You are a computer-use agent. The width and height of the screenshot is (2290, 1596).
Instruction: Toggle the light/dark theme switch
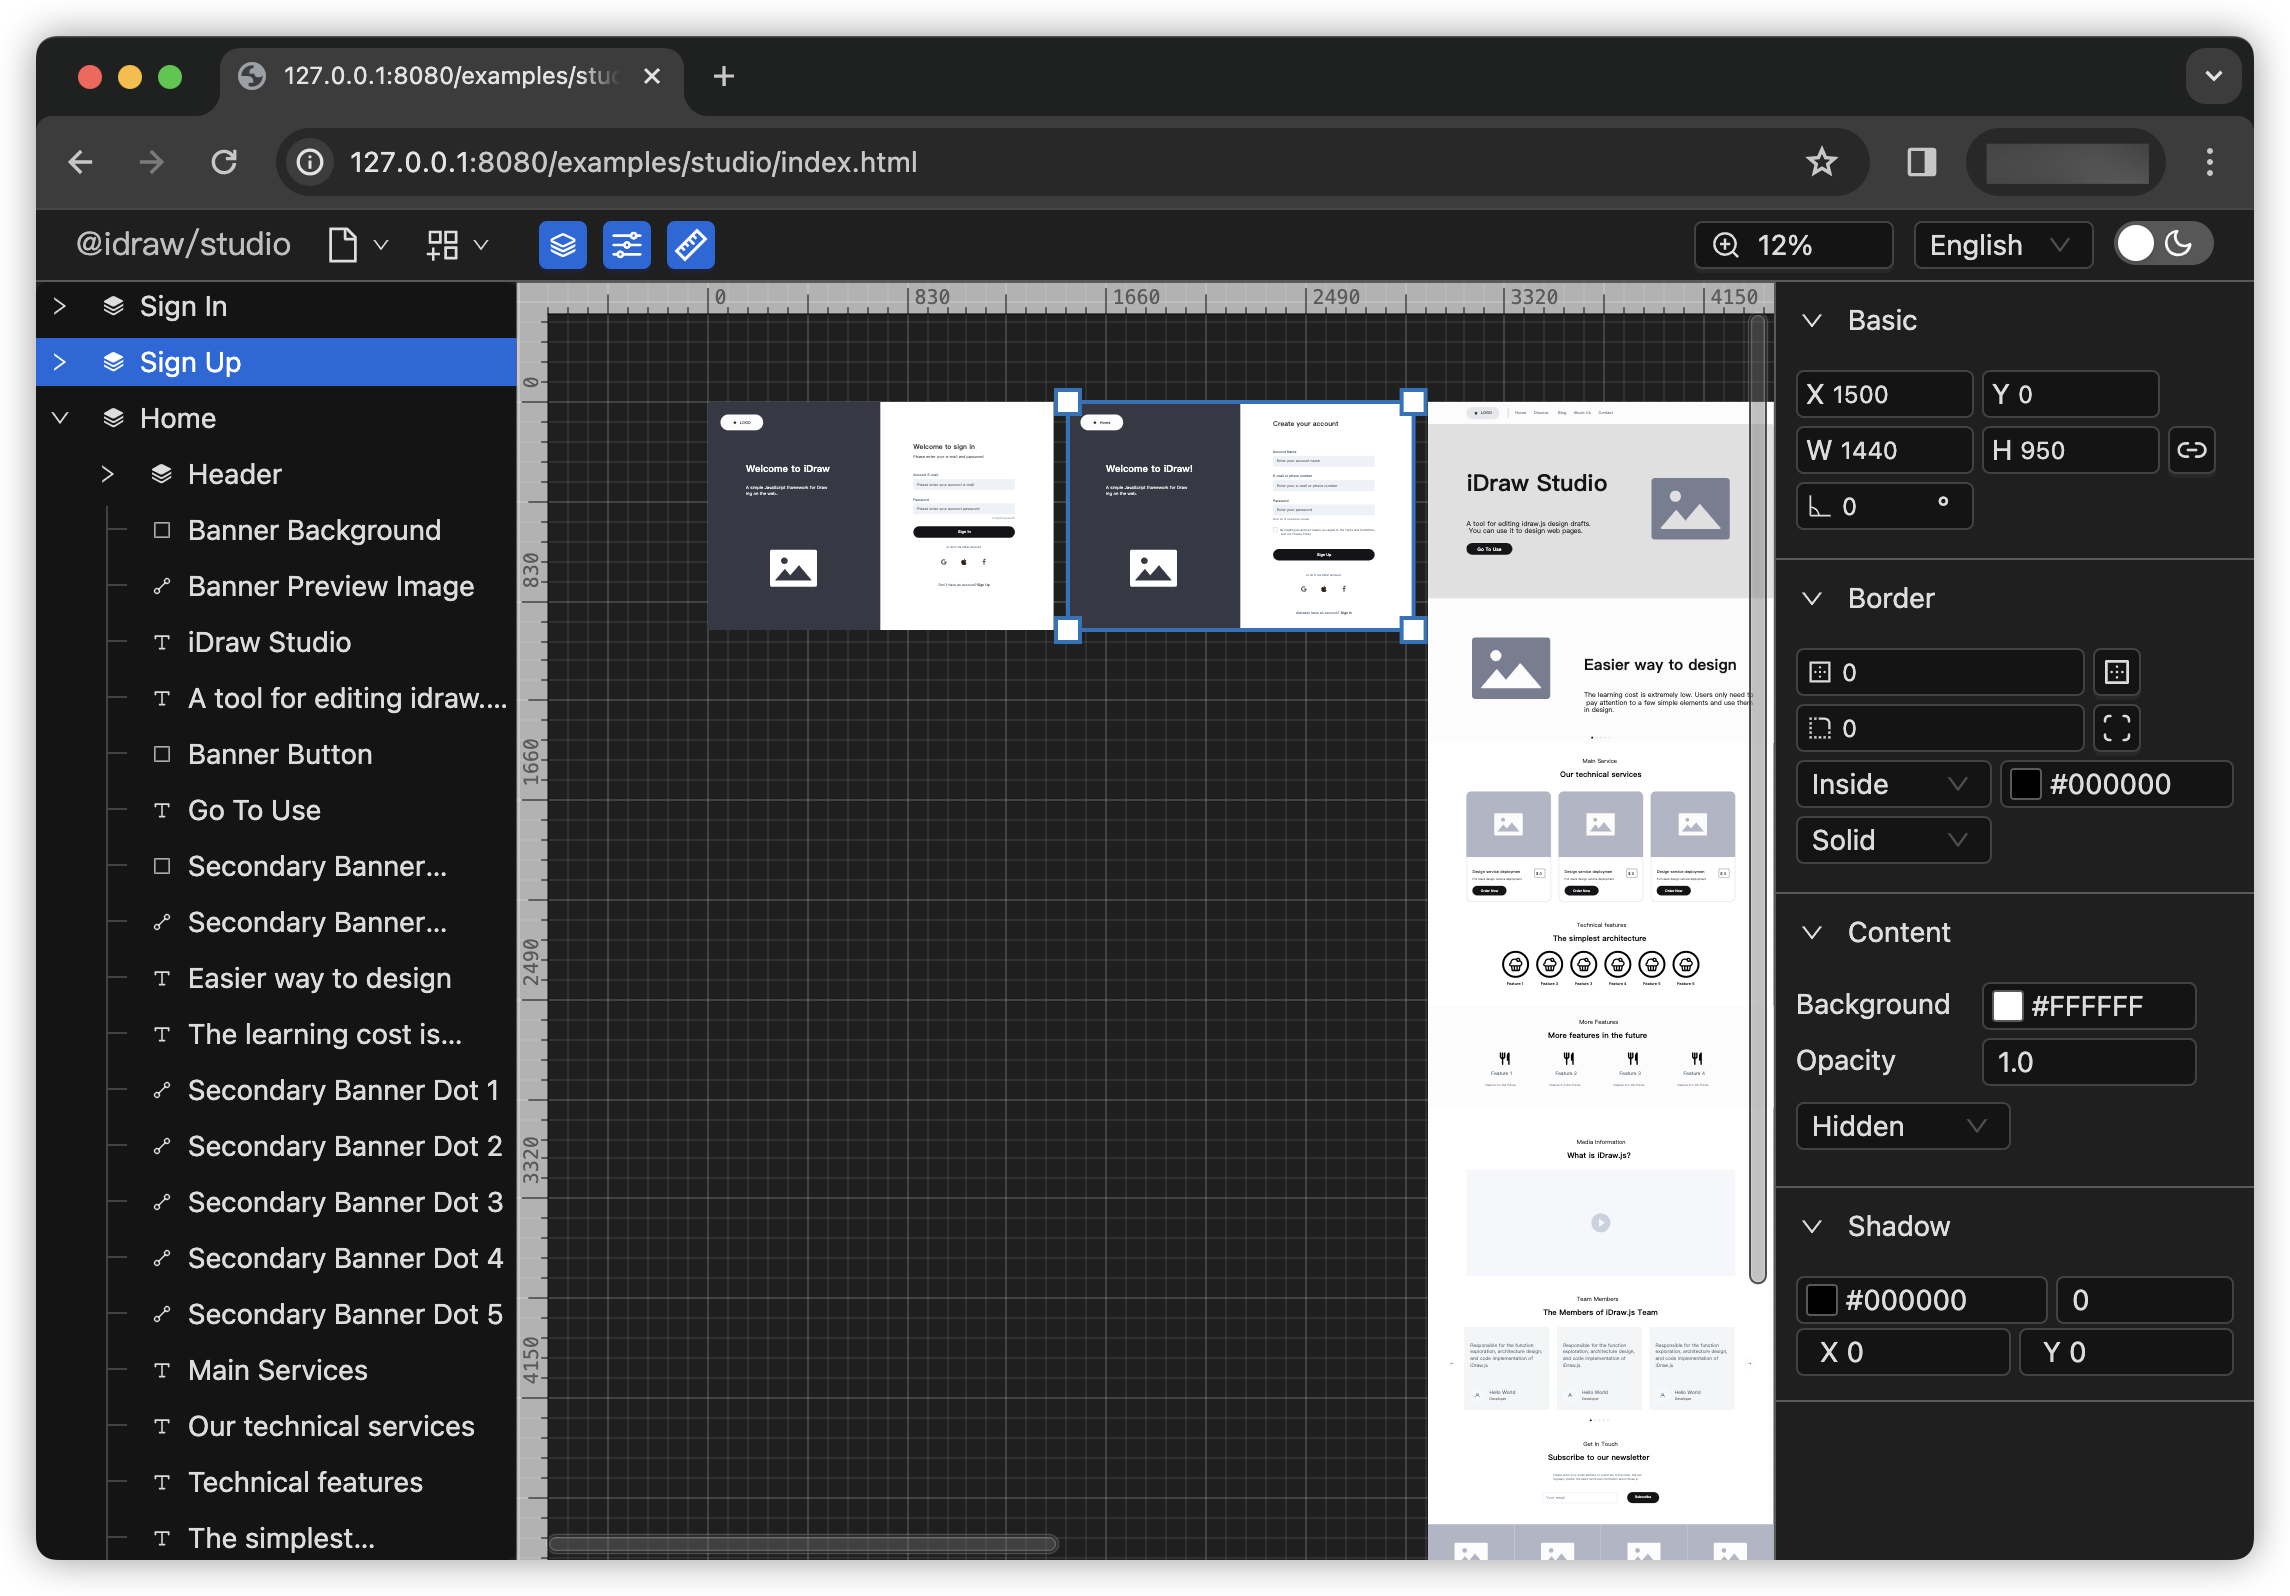tap(2162, 244)
